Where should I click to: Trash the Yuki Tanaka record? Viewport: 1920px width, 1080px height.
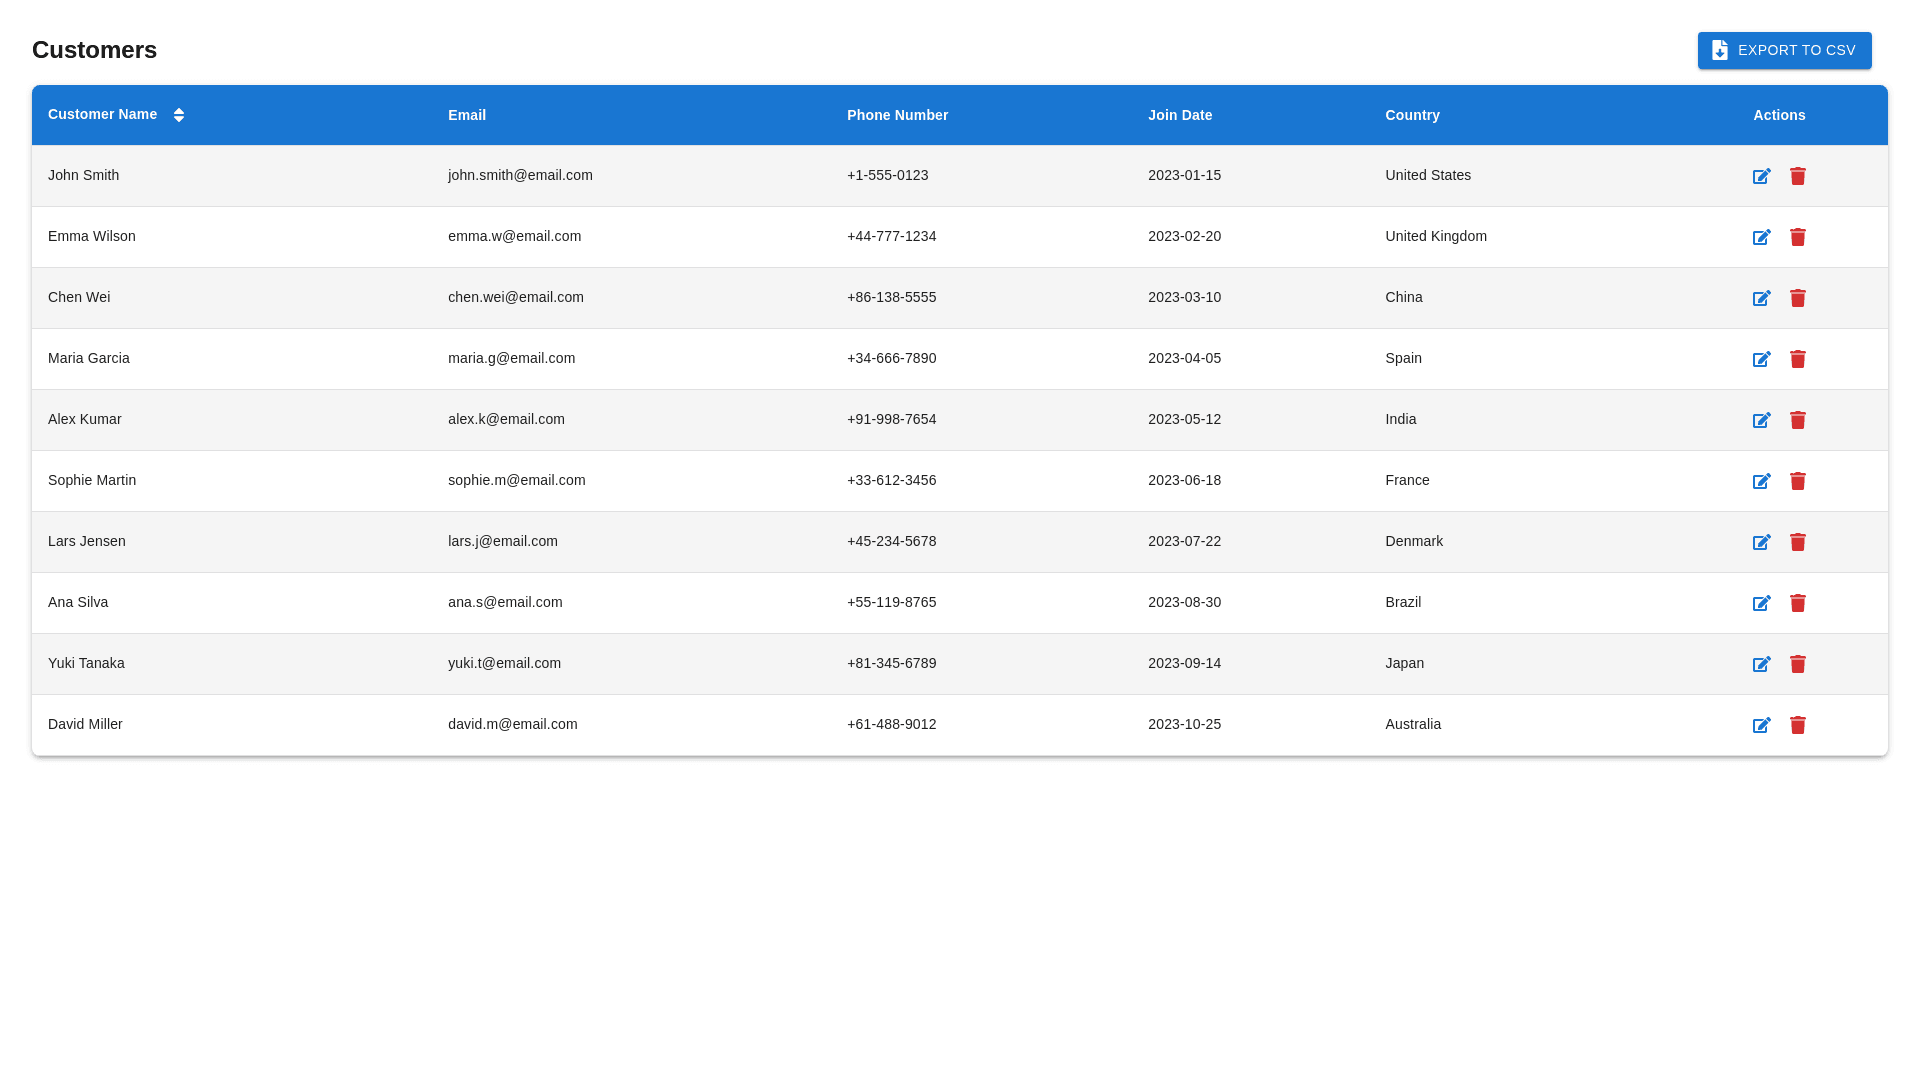coord(1797,664)
